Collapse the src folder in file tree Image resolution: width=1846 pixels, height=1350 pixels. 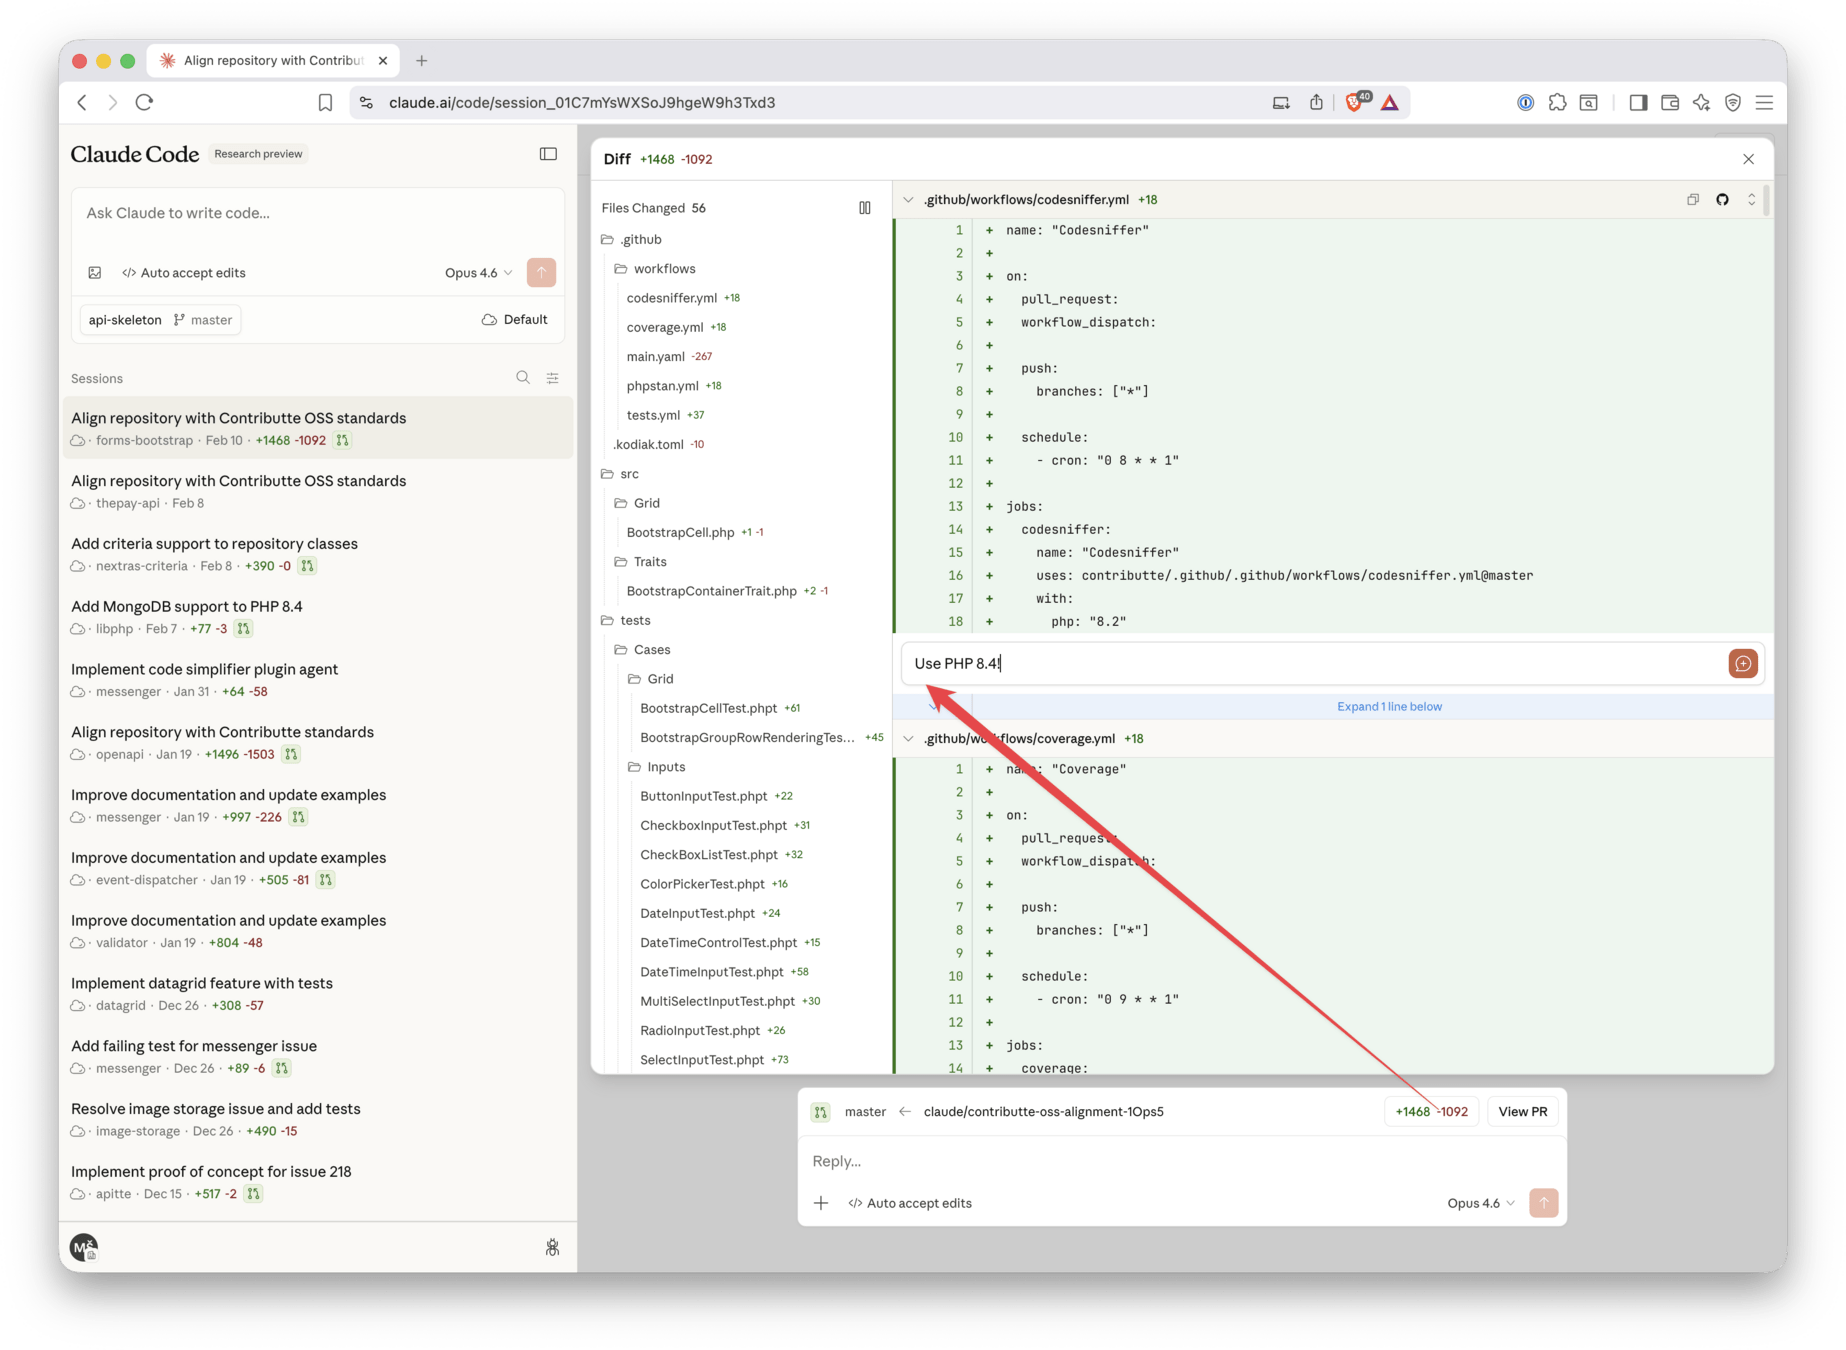coord(620,474)
